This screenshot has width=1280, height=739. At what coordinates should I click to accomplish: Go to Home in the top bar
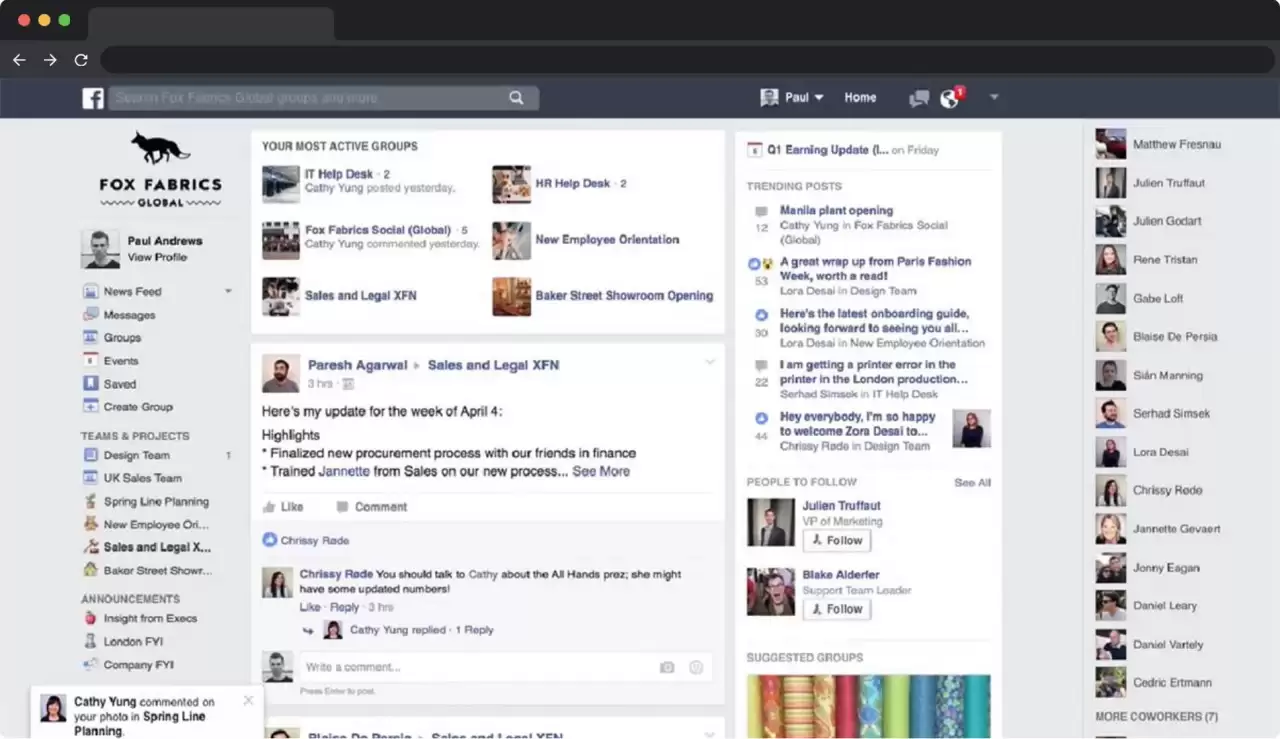[860, 97]
